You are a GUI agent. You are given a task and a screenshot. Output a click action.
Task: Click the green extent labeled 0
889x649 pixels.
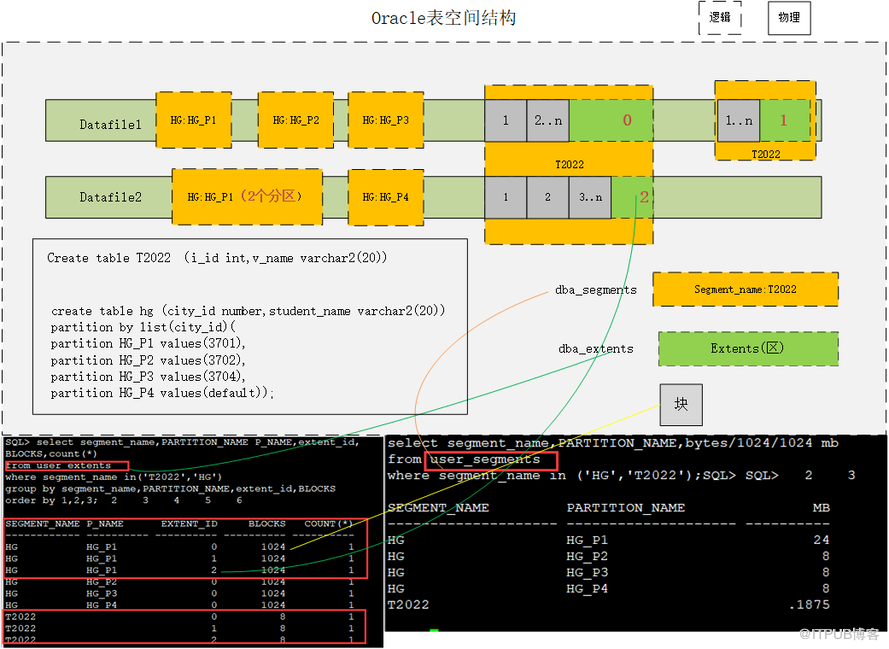pyautogui.click(x=611, y=120)
